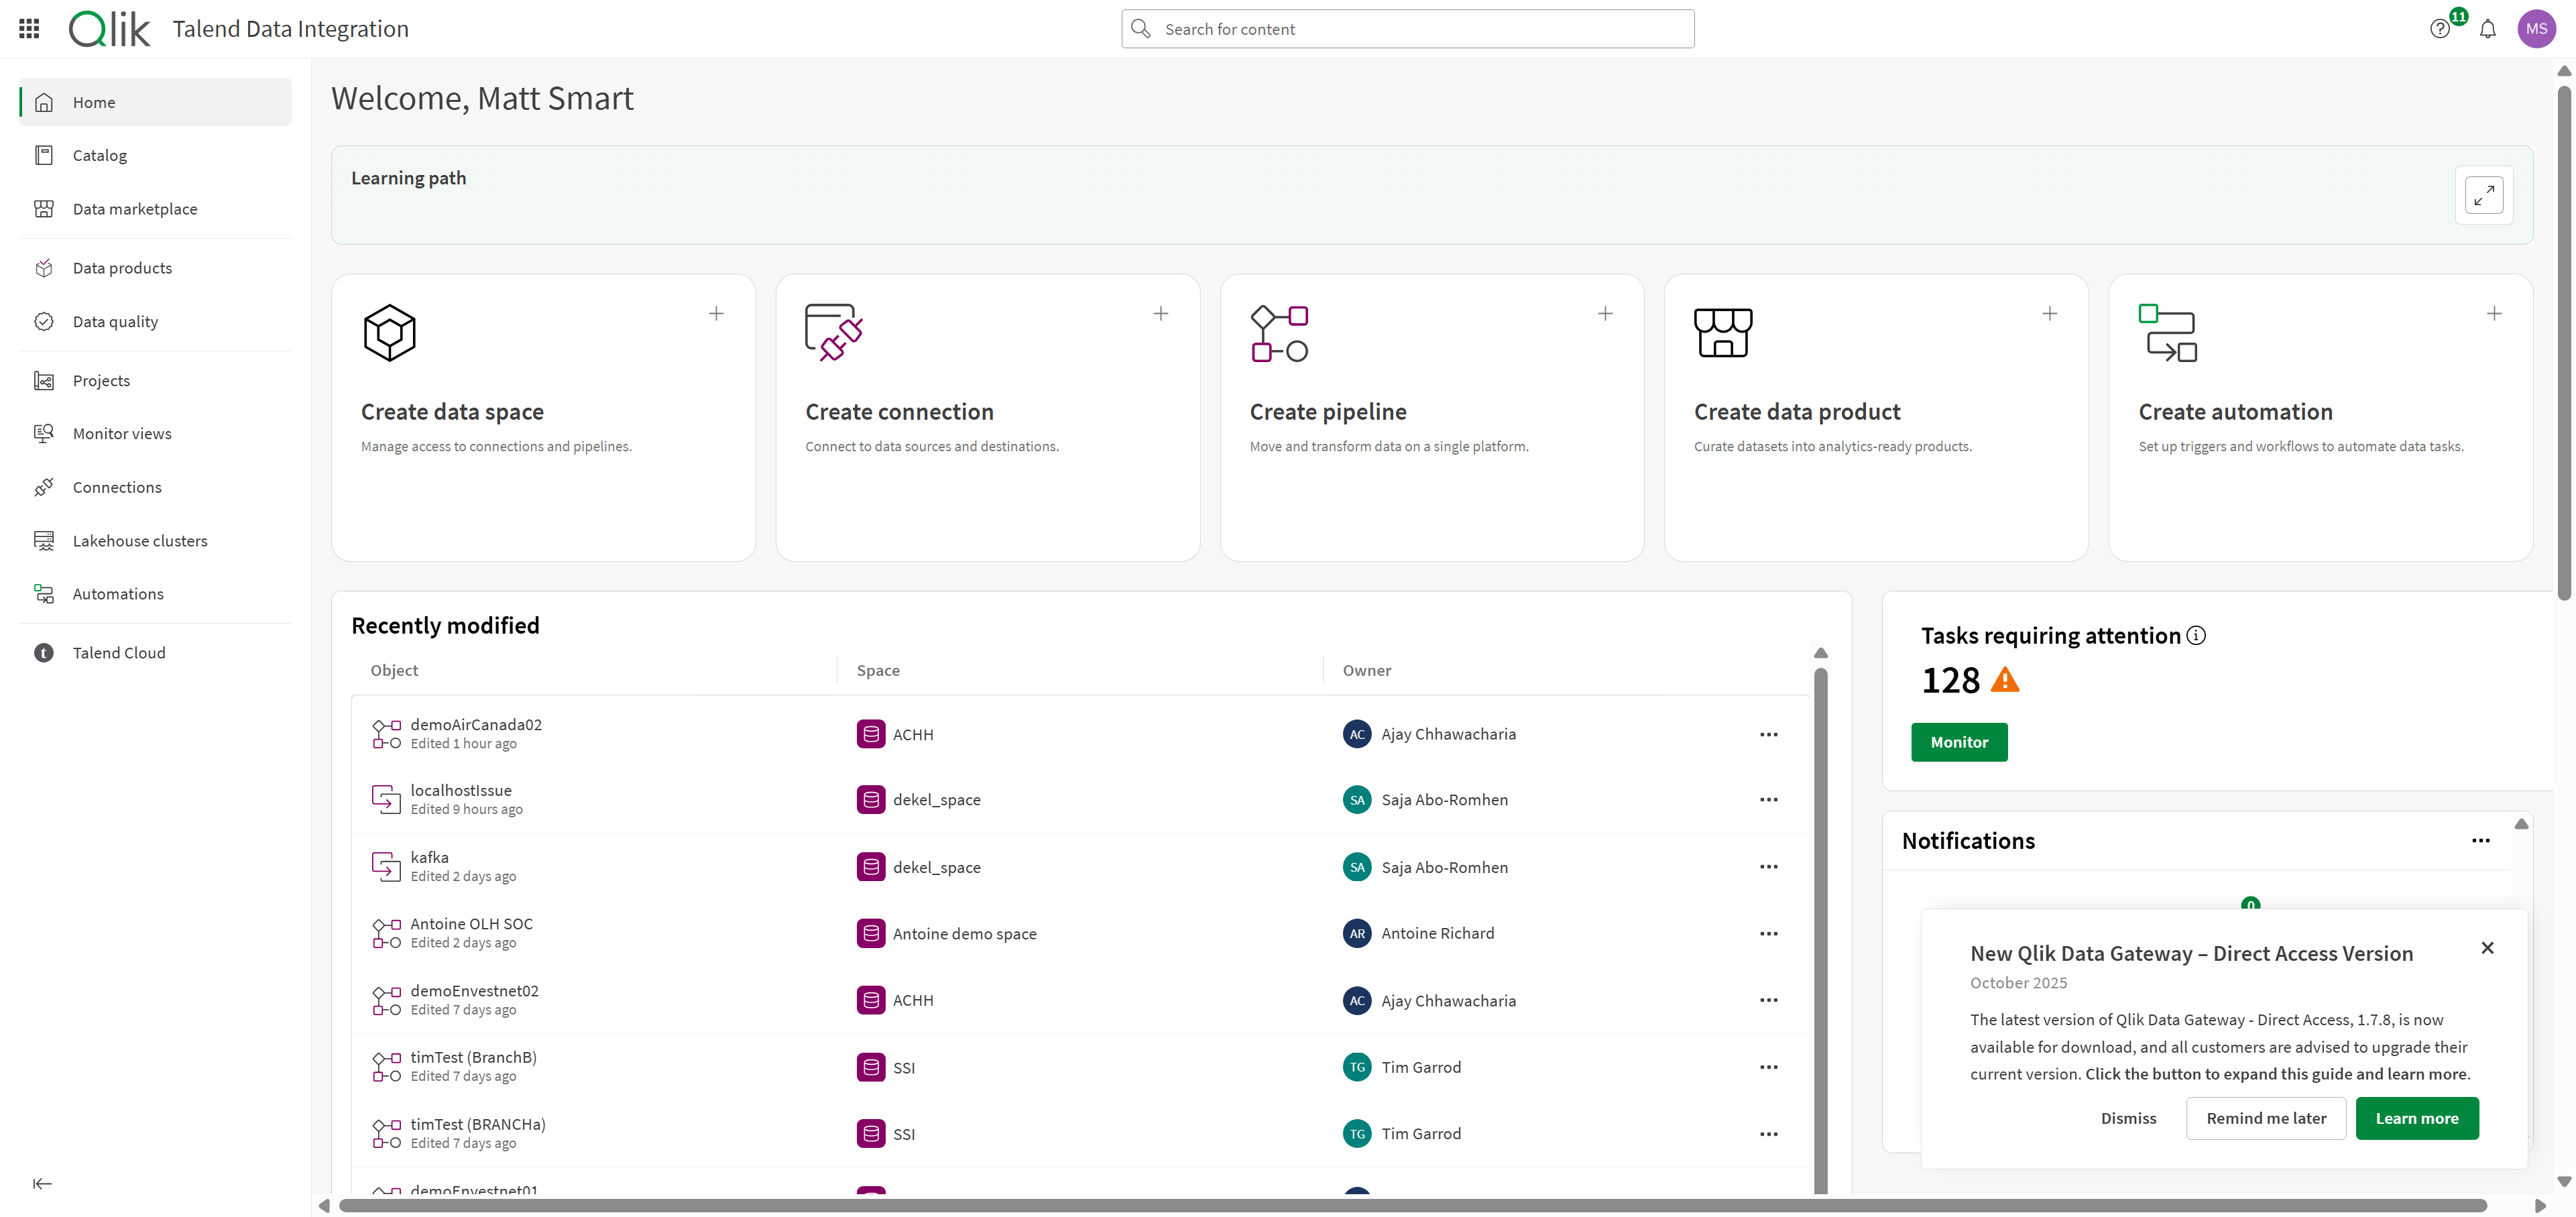
Task: Expand the Learning path panel
Action: [2484, 195]
